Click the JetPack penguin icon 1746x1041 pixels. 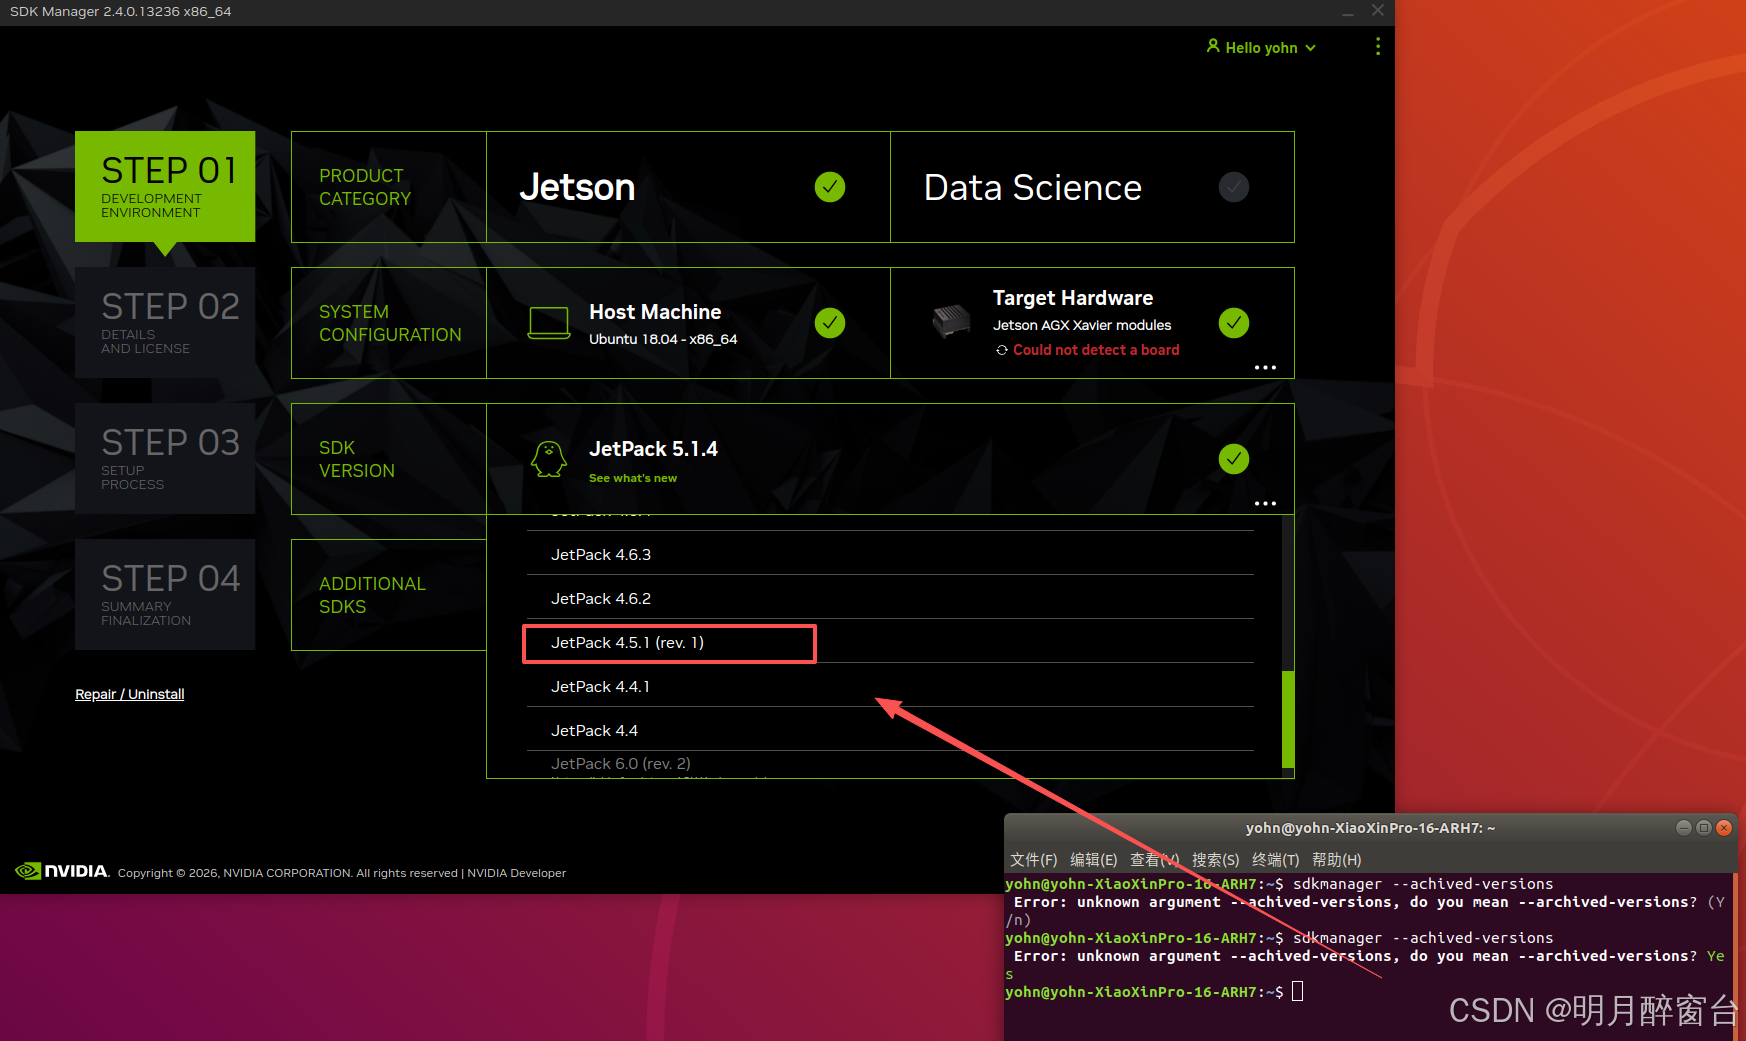point(548,459)
